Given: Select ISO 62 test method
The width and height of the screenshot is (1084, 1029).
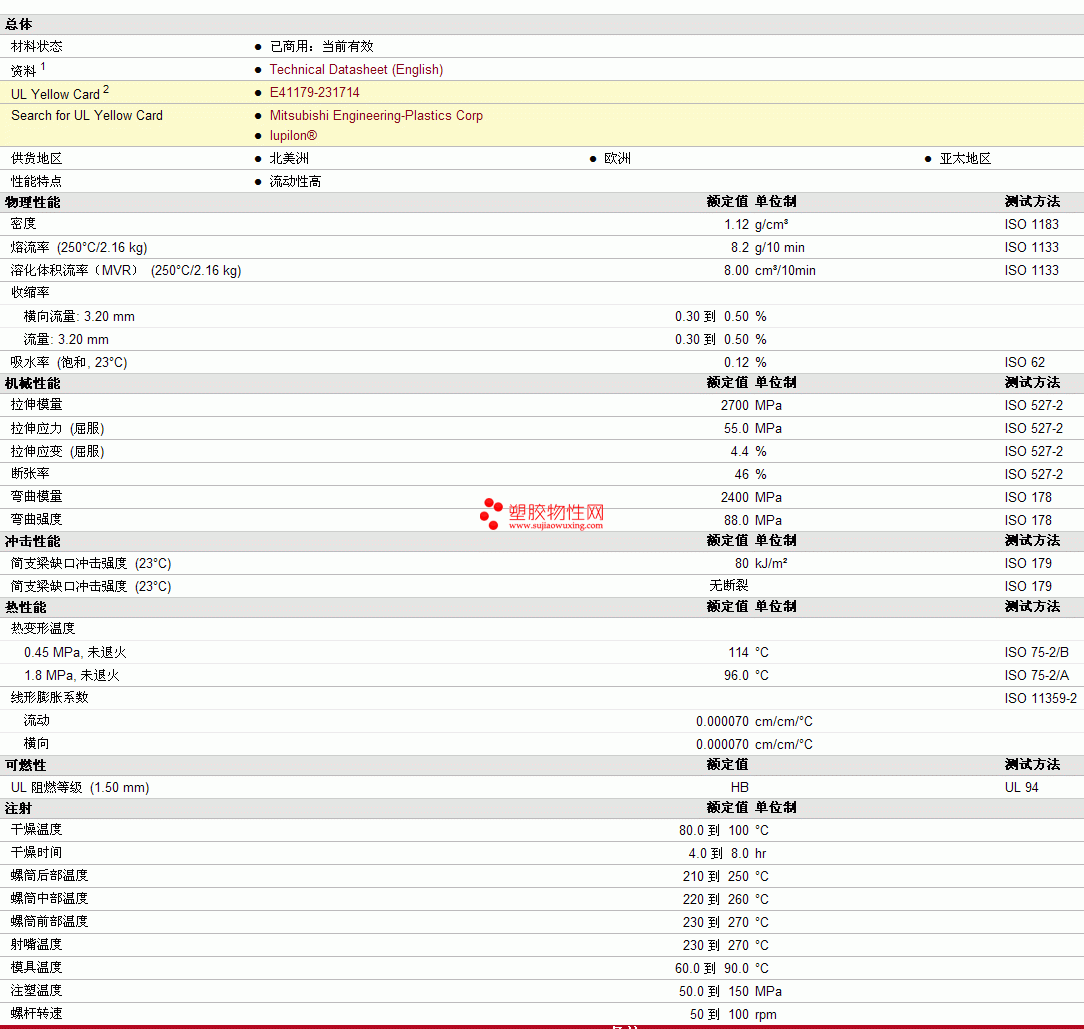Looking at the screenshot, I should (x=1025, y=362).
